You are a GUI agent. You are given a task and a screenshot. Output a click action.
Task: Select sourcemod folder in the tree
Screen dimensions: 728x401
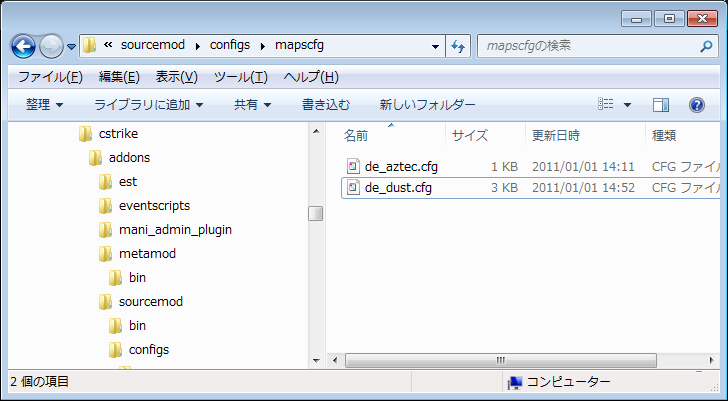point(150,302)
